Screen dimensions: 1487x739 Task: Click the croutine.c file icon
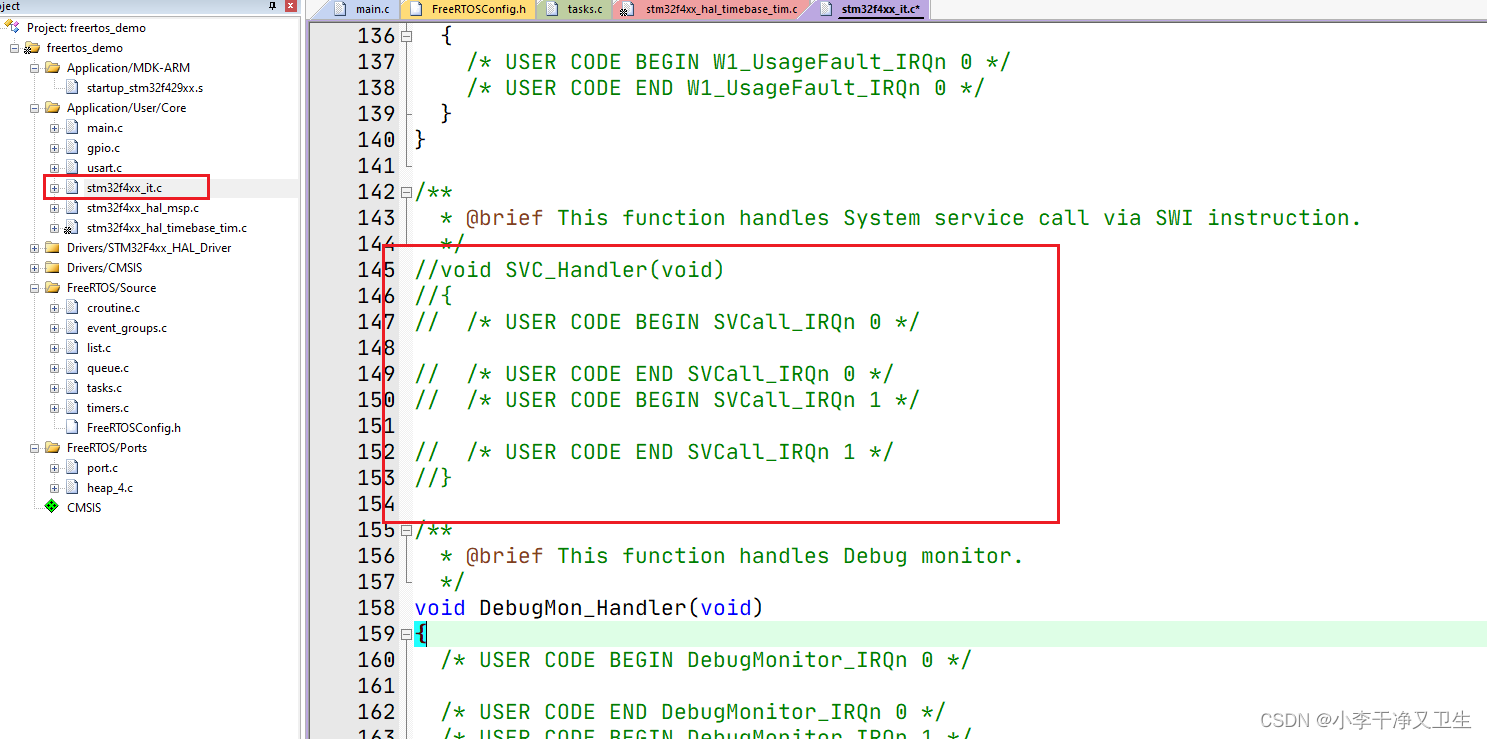(72, 307)
